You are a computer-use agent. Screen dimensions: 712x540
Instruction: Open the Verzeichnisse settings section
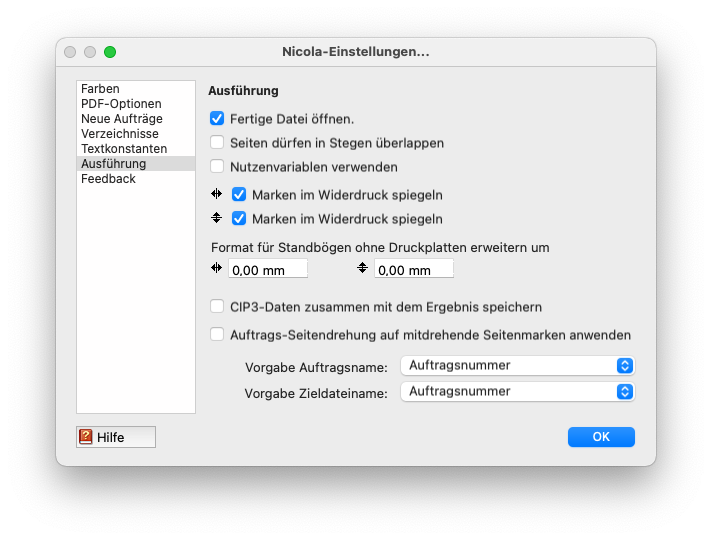[136, 134]
